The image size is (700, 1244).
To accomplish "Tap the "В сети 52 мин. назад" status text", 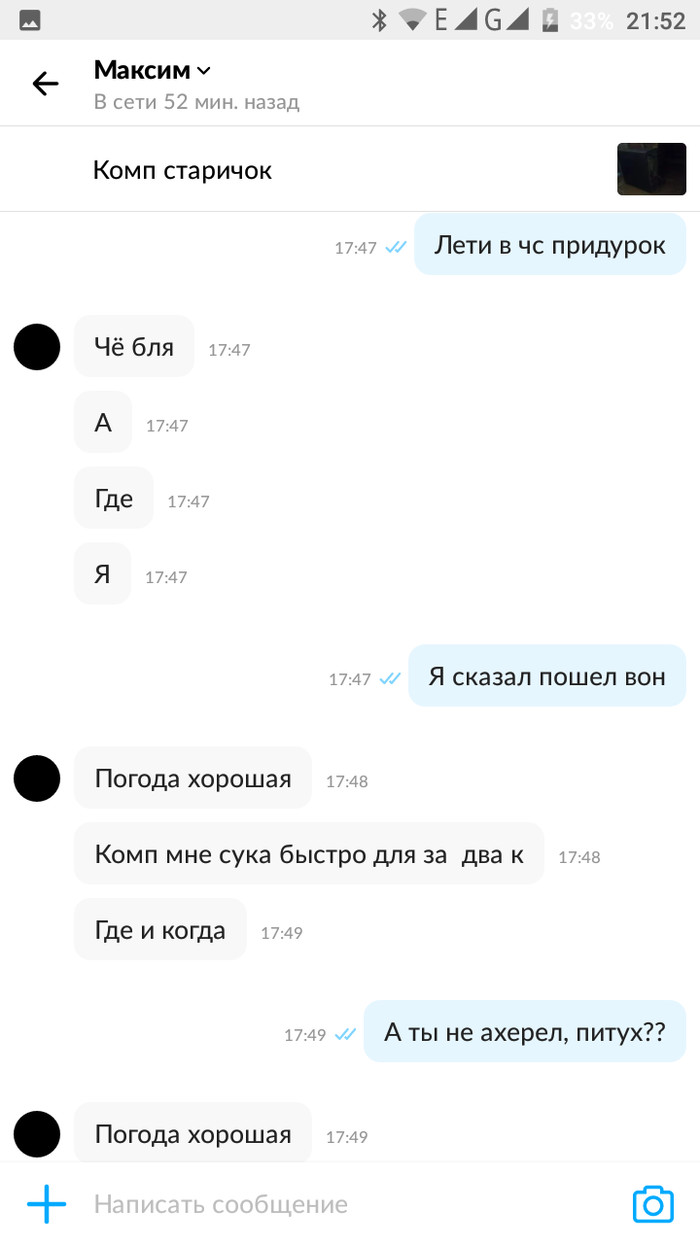I will point(197,102).
